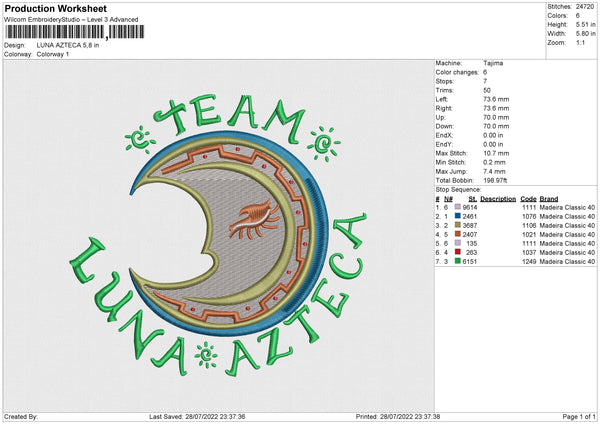Click the 'N#' column header
The image size is (600, 424).
click(448, 199)
